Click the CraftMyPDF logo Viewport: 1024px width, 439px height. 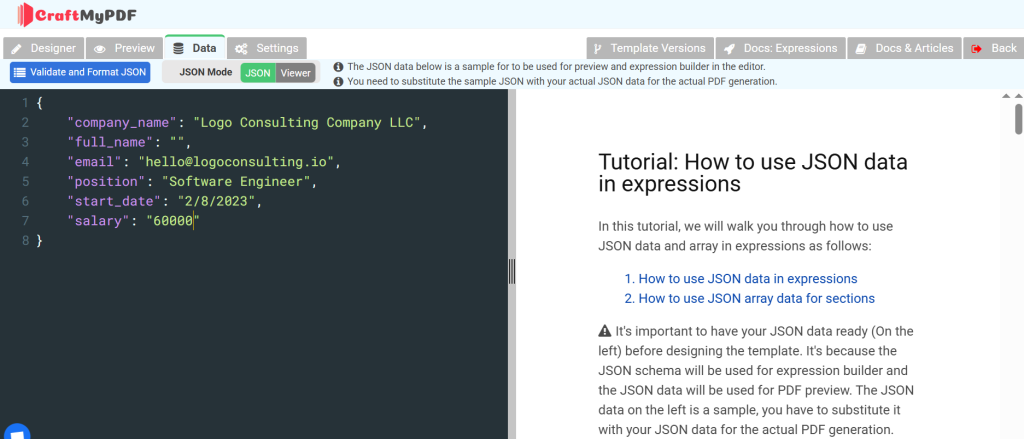[x=77, y=14]
